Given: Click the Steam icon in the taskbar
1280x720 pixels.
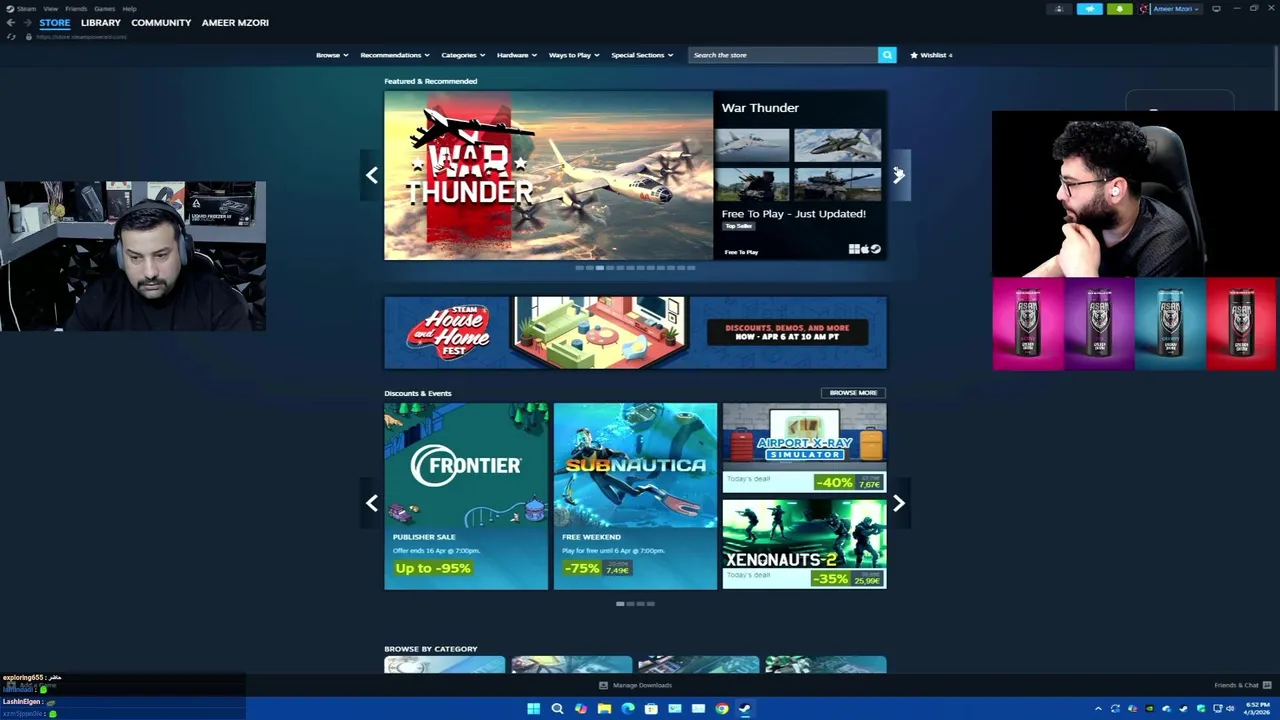Looking at the screenshot, I should pyautogui.click(x=745, y=709).
